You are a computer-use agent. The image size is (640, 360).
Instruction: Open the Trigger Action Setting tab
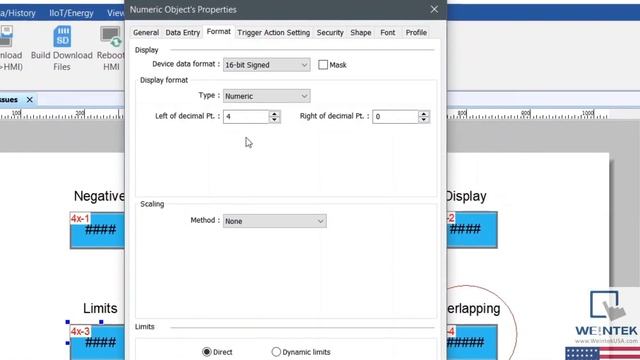tap(273, 33)
